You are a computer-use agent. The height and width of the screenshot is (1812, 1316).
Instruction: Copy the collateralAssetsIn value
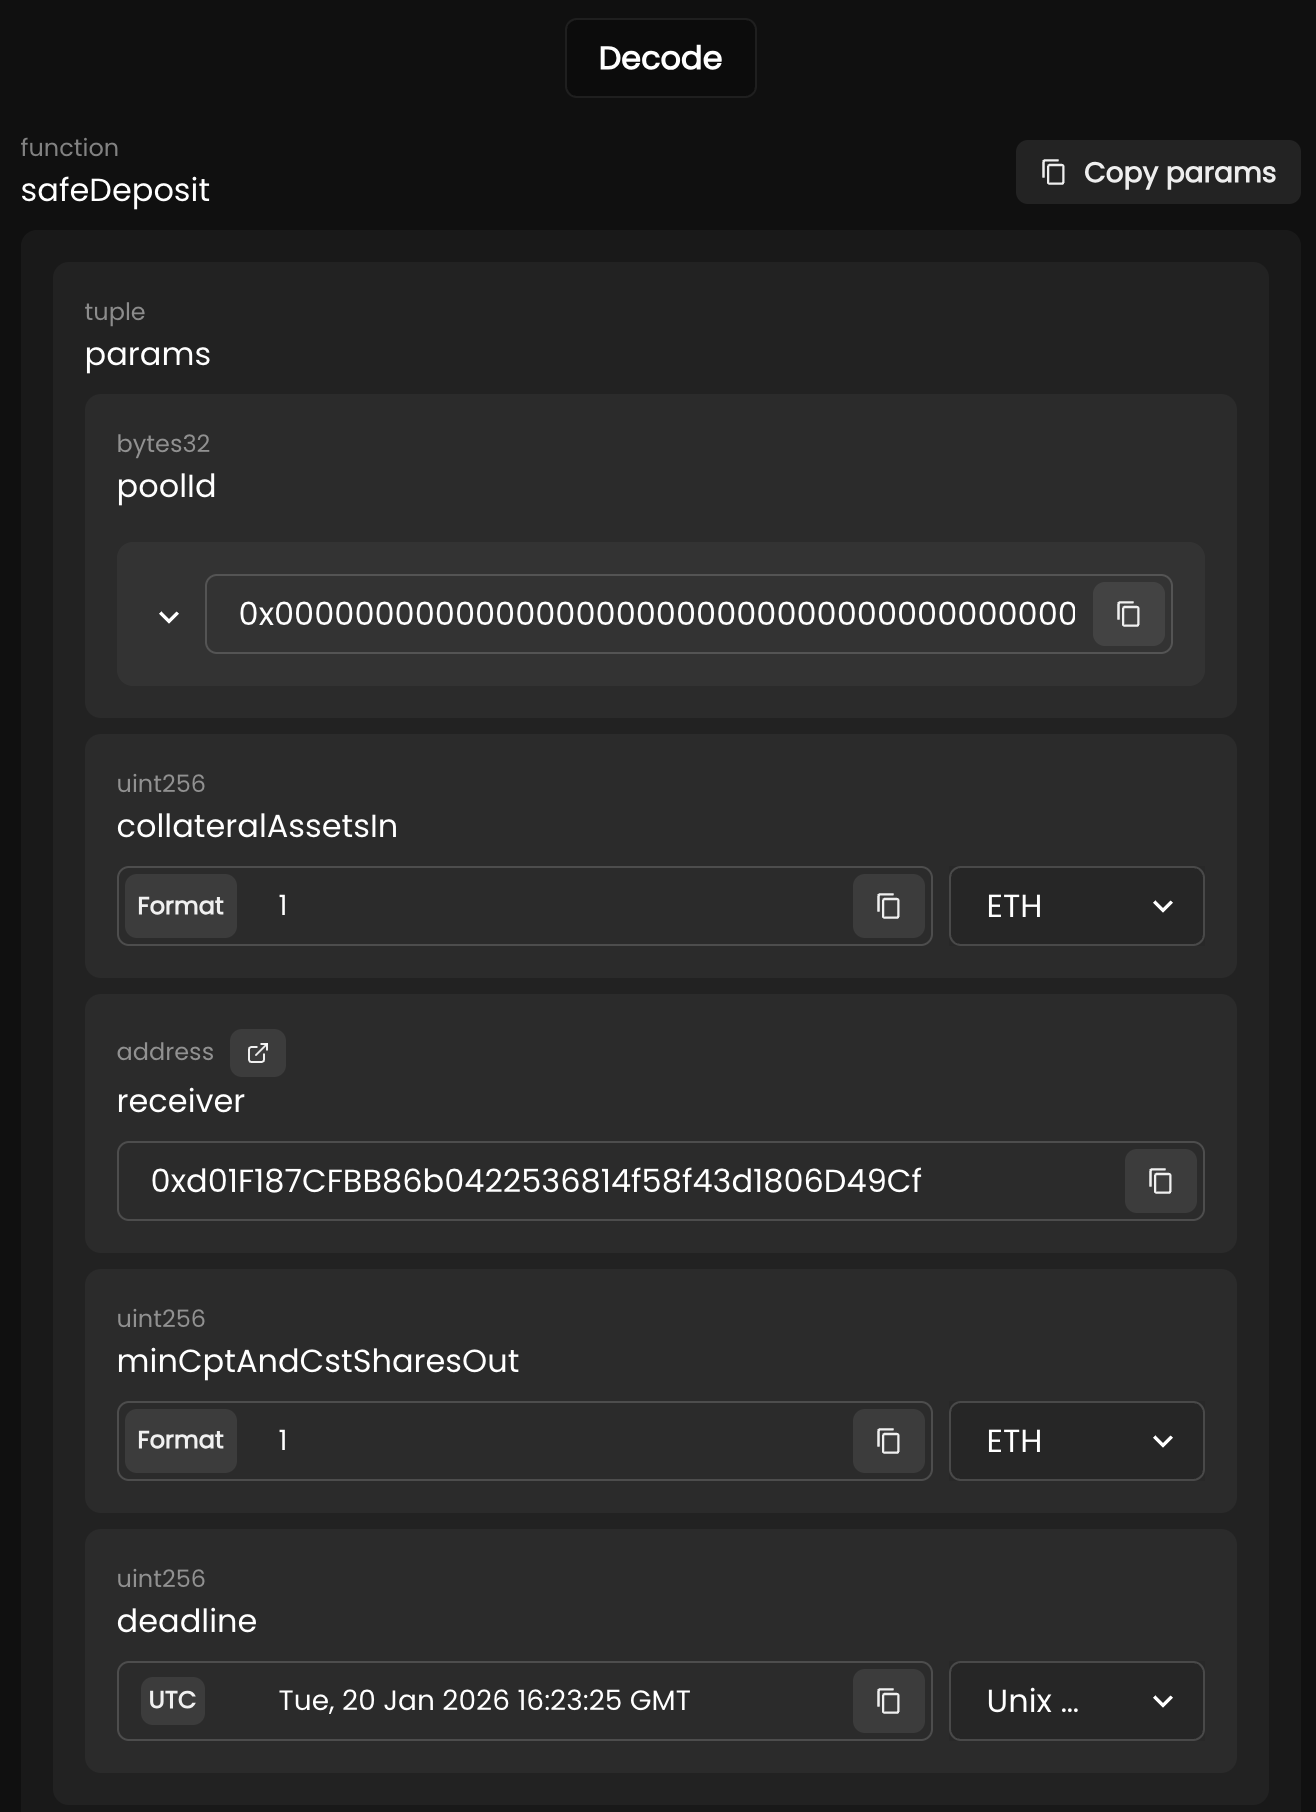(888, 906)
